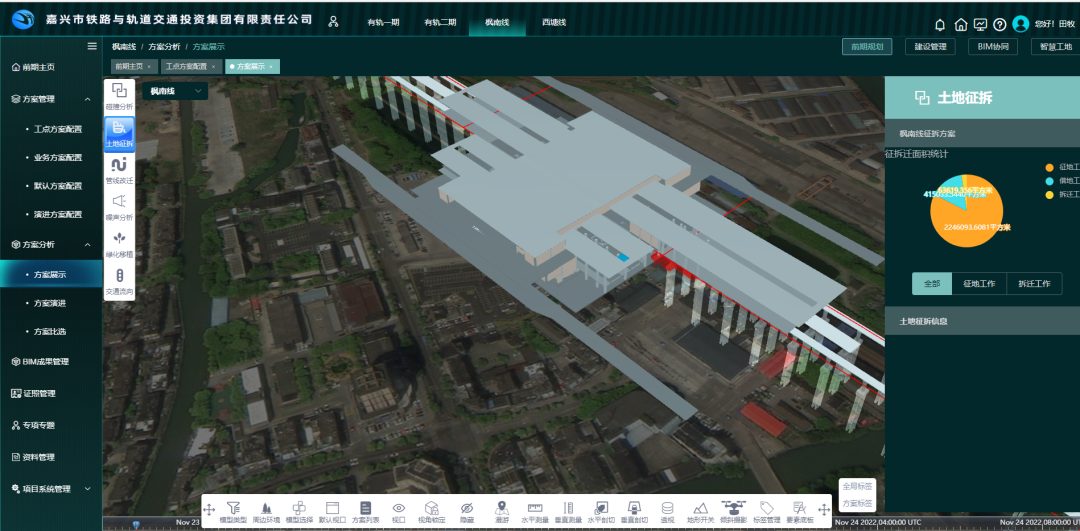This screenshot has width=1080, height=531.
Task: Open the 噪声分析 noise analysis tool
Action: (x=119, y=205)
